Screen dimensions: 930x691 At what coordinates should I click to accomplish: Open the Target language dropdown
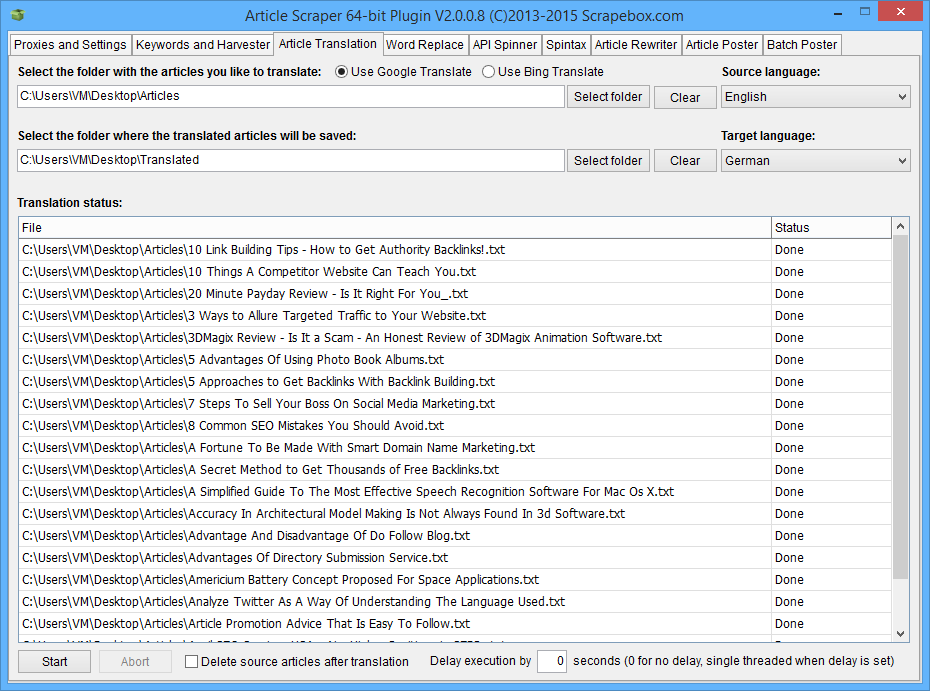(x=815, y=161)
